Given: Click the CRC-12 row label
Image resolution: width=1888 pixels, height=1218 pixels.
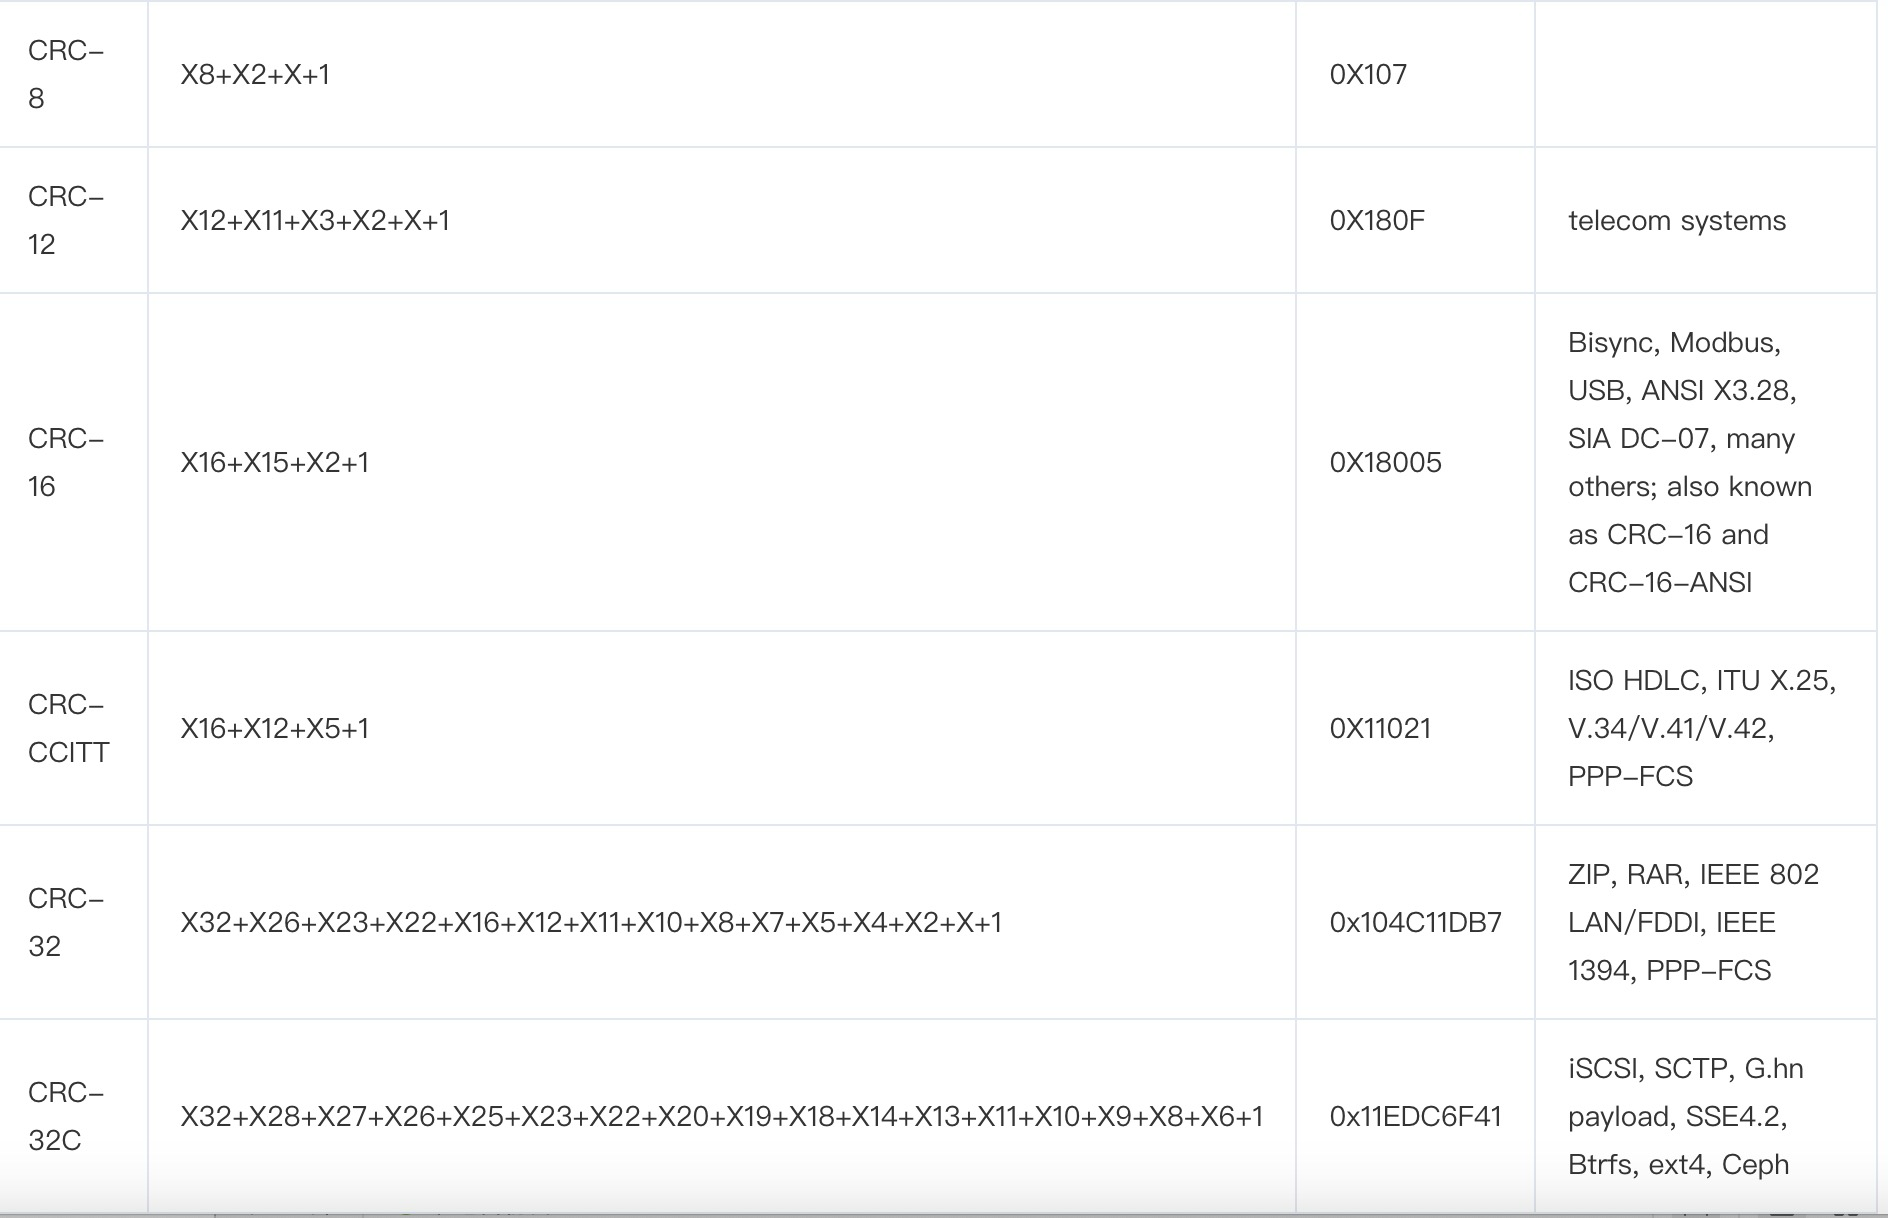Looking at the screenshot, I should pos(66,220).
